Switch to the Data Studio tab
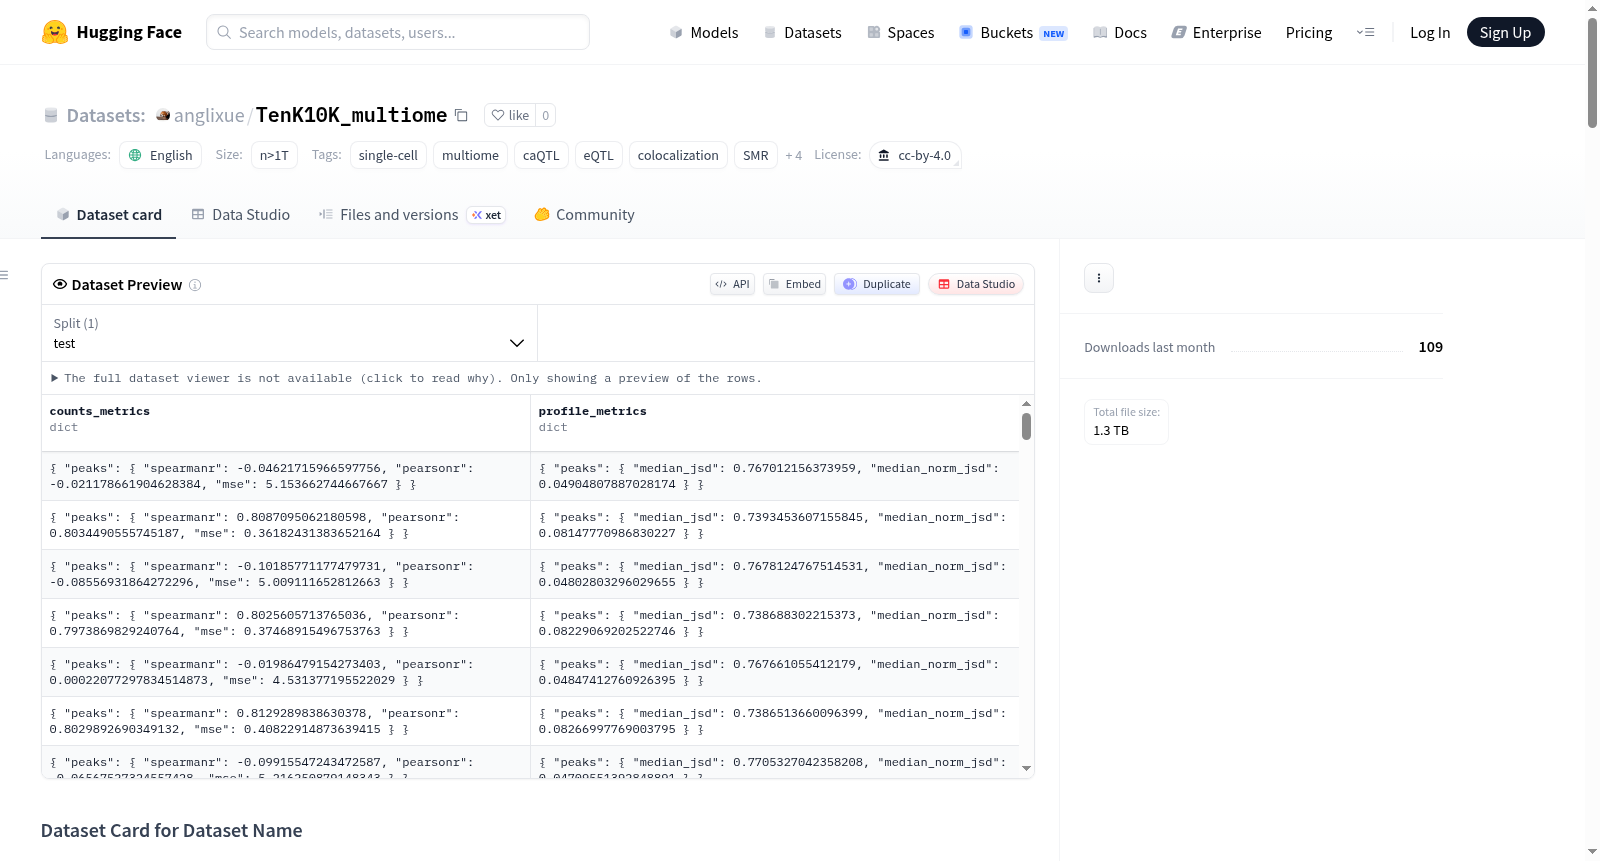The height and width of the screenshot is (861, 1600). click(240, 215)
